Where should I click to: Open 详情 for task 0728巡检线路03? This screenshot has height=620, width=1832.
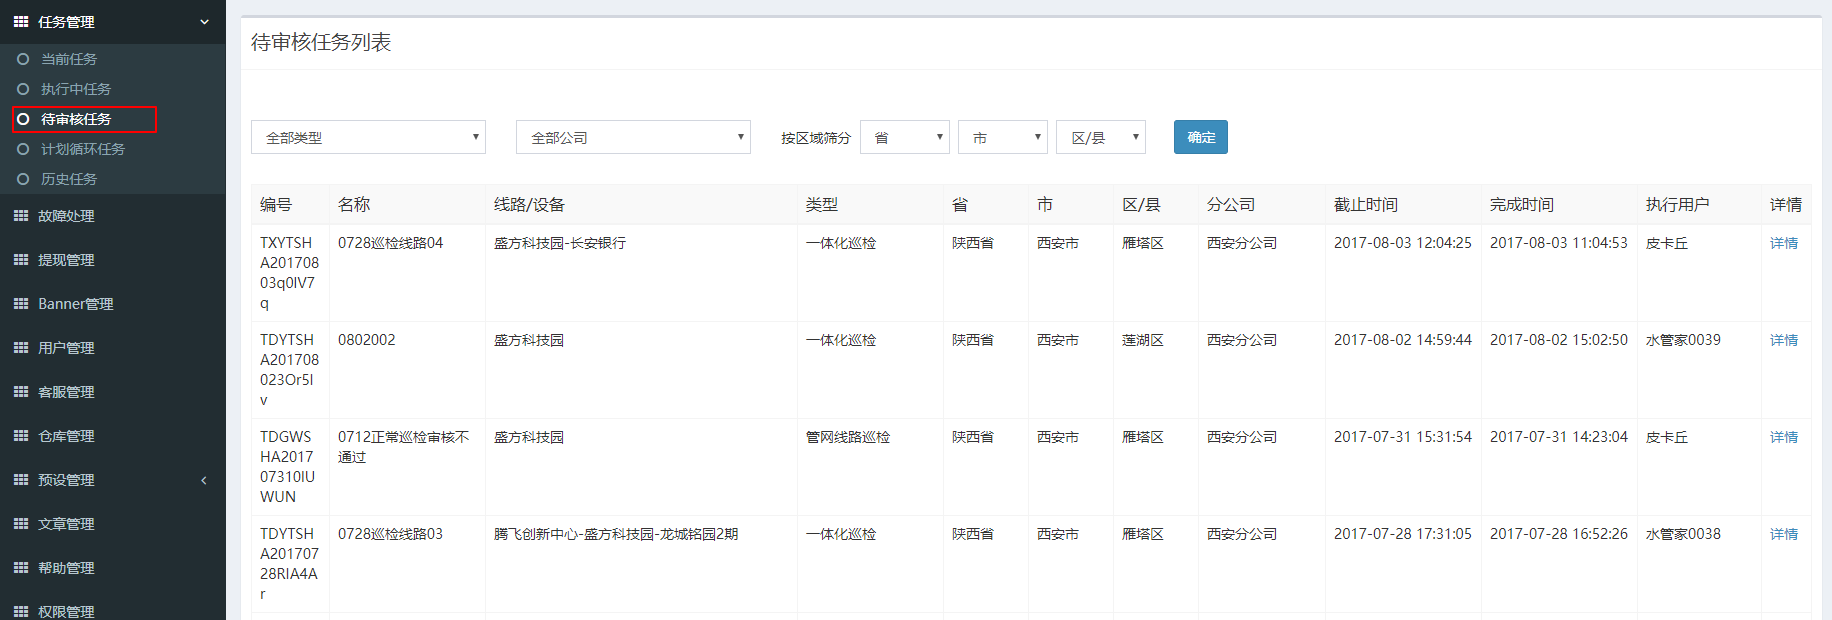[1784, 534]
